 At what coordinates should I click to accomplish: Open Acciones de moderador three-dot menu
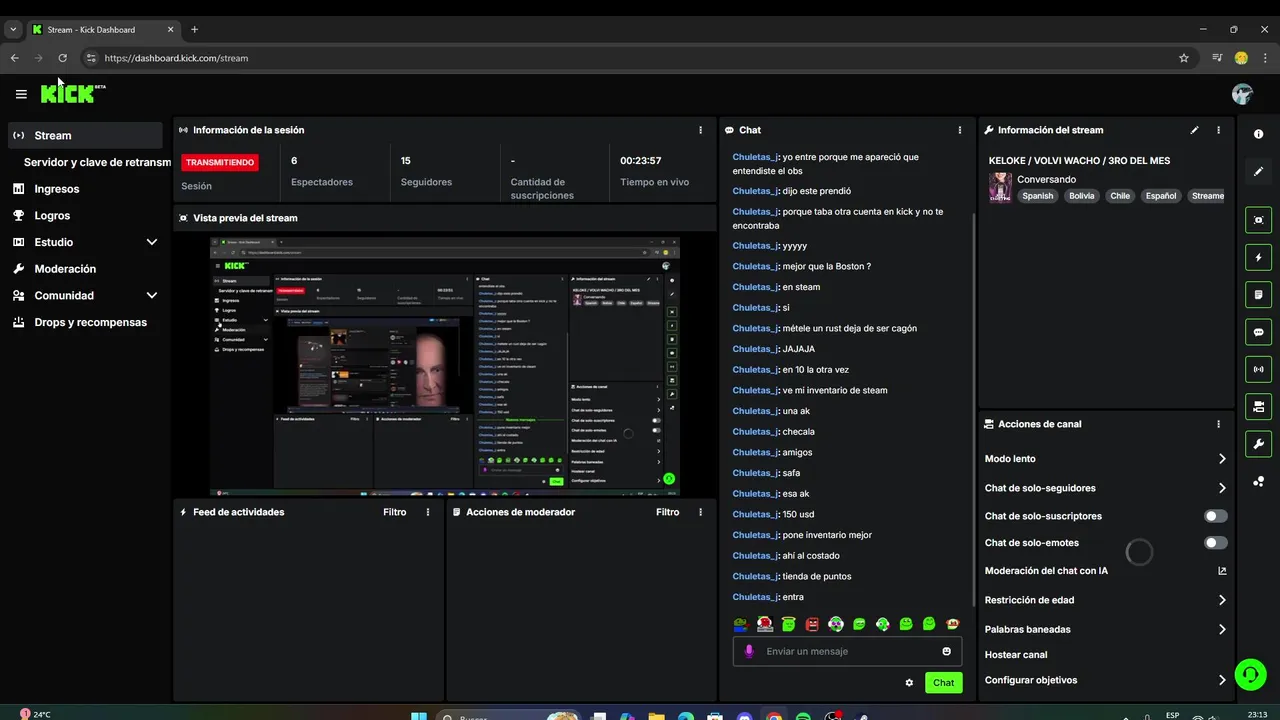700,512
